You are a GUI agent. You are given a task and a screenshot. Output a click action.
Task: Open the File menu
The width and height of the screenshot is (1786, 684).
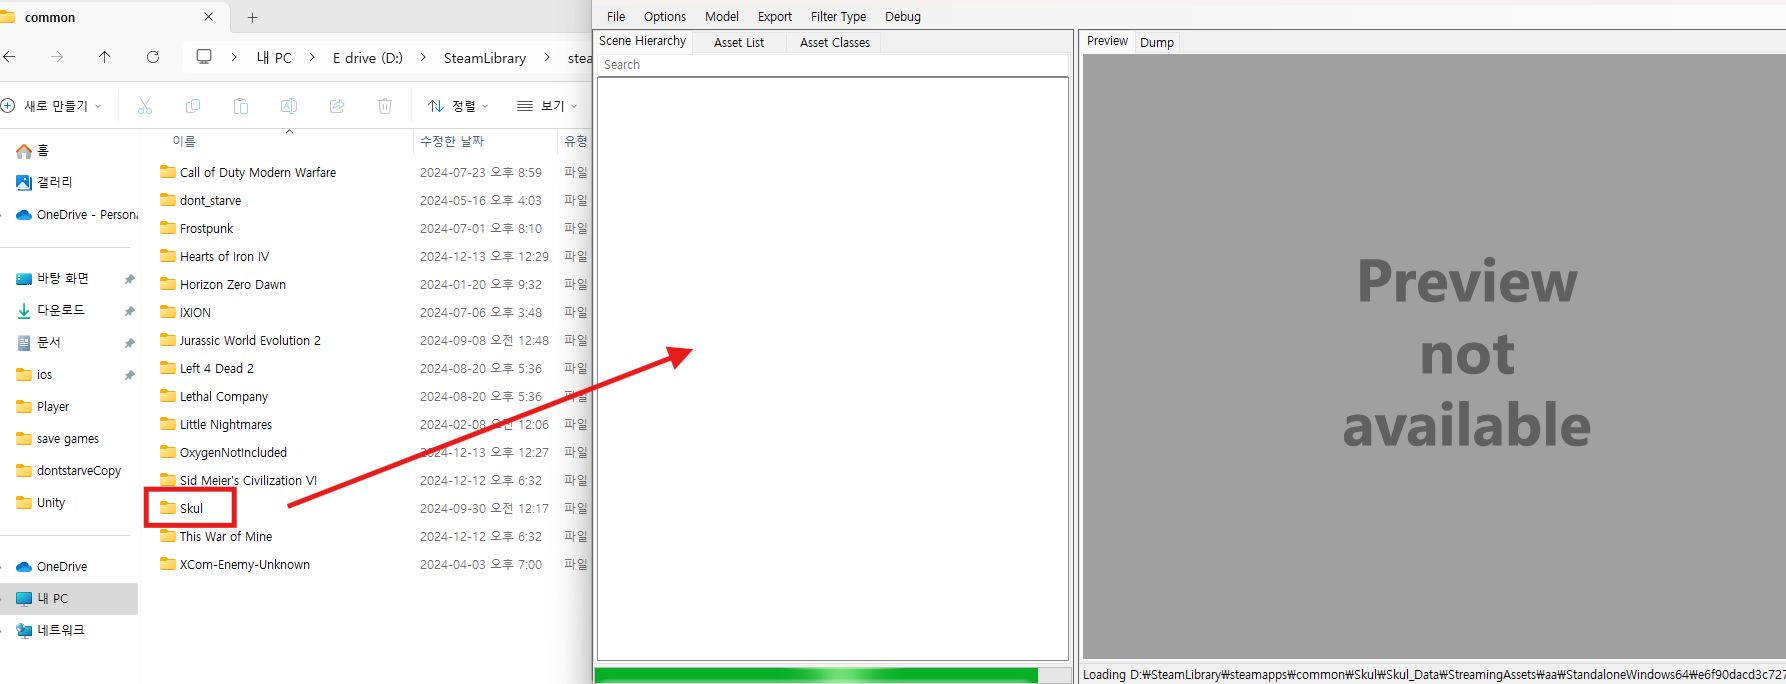click(616, 17)
